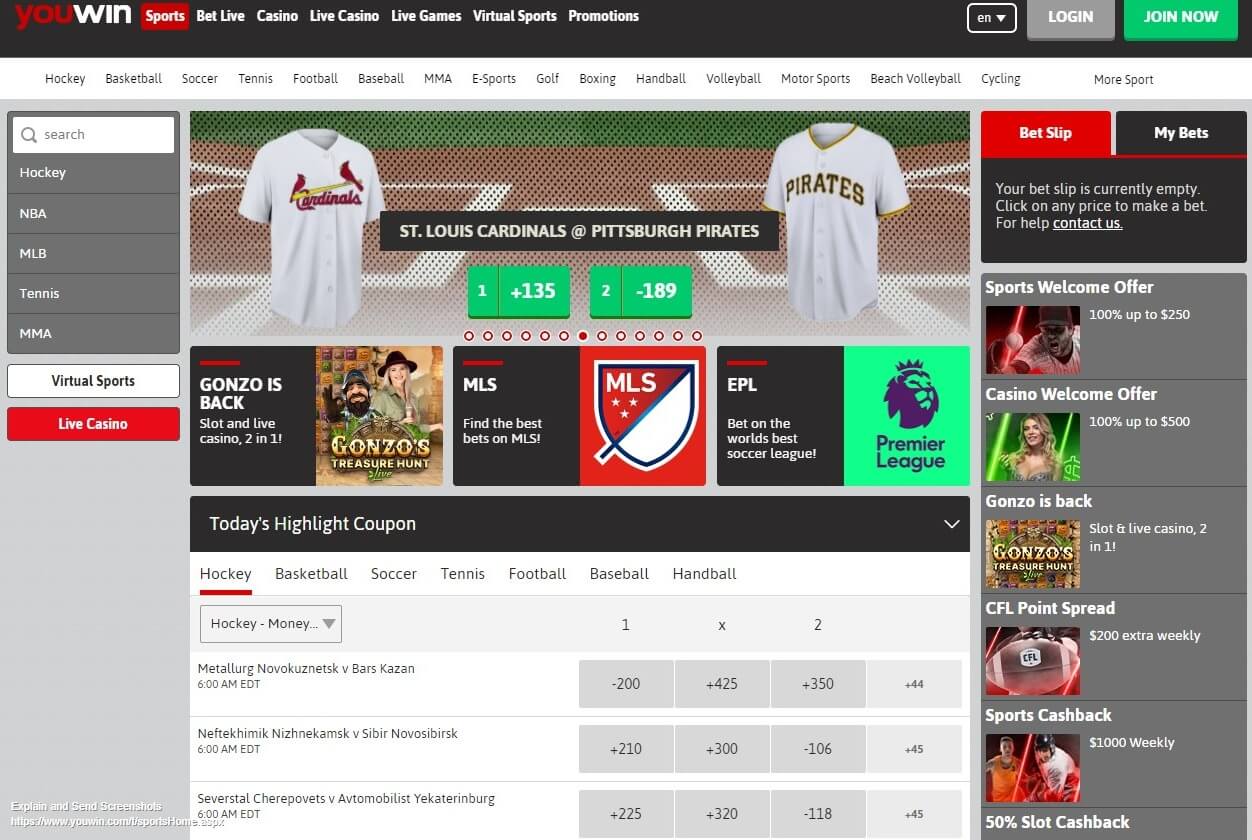The height and width of the screenshot is (840, 1252).
Task: Open the en language dropdown
Action: point(992,18)
